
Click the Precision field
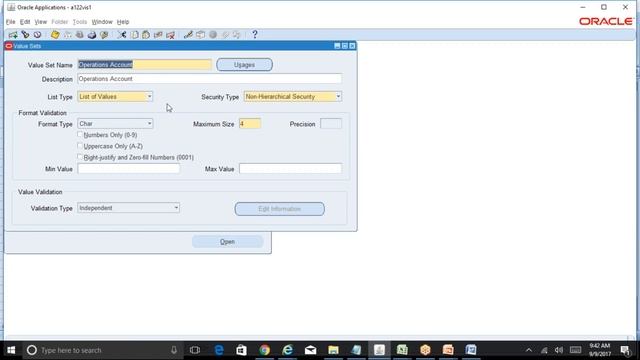tap(331, 123)
